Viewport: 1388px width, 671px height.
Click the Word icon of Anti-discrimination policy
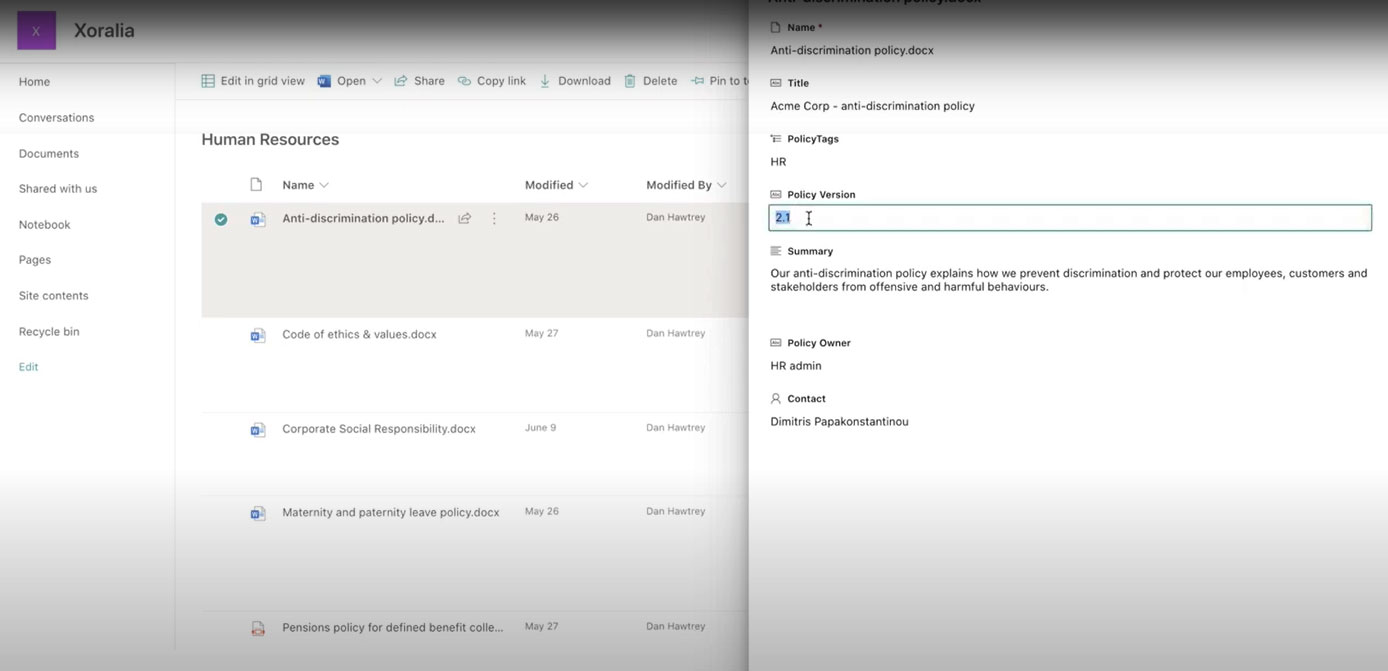coord(258,219)
